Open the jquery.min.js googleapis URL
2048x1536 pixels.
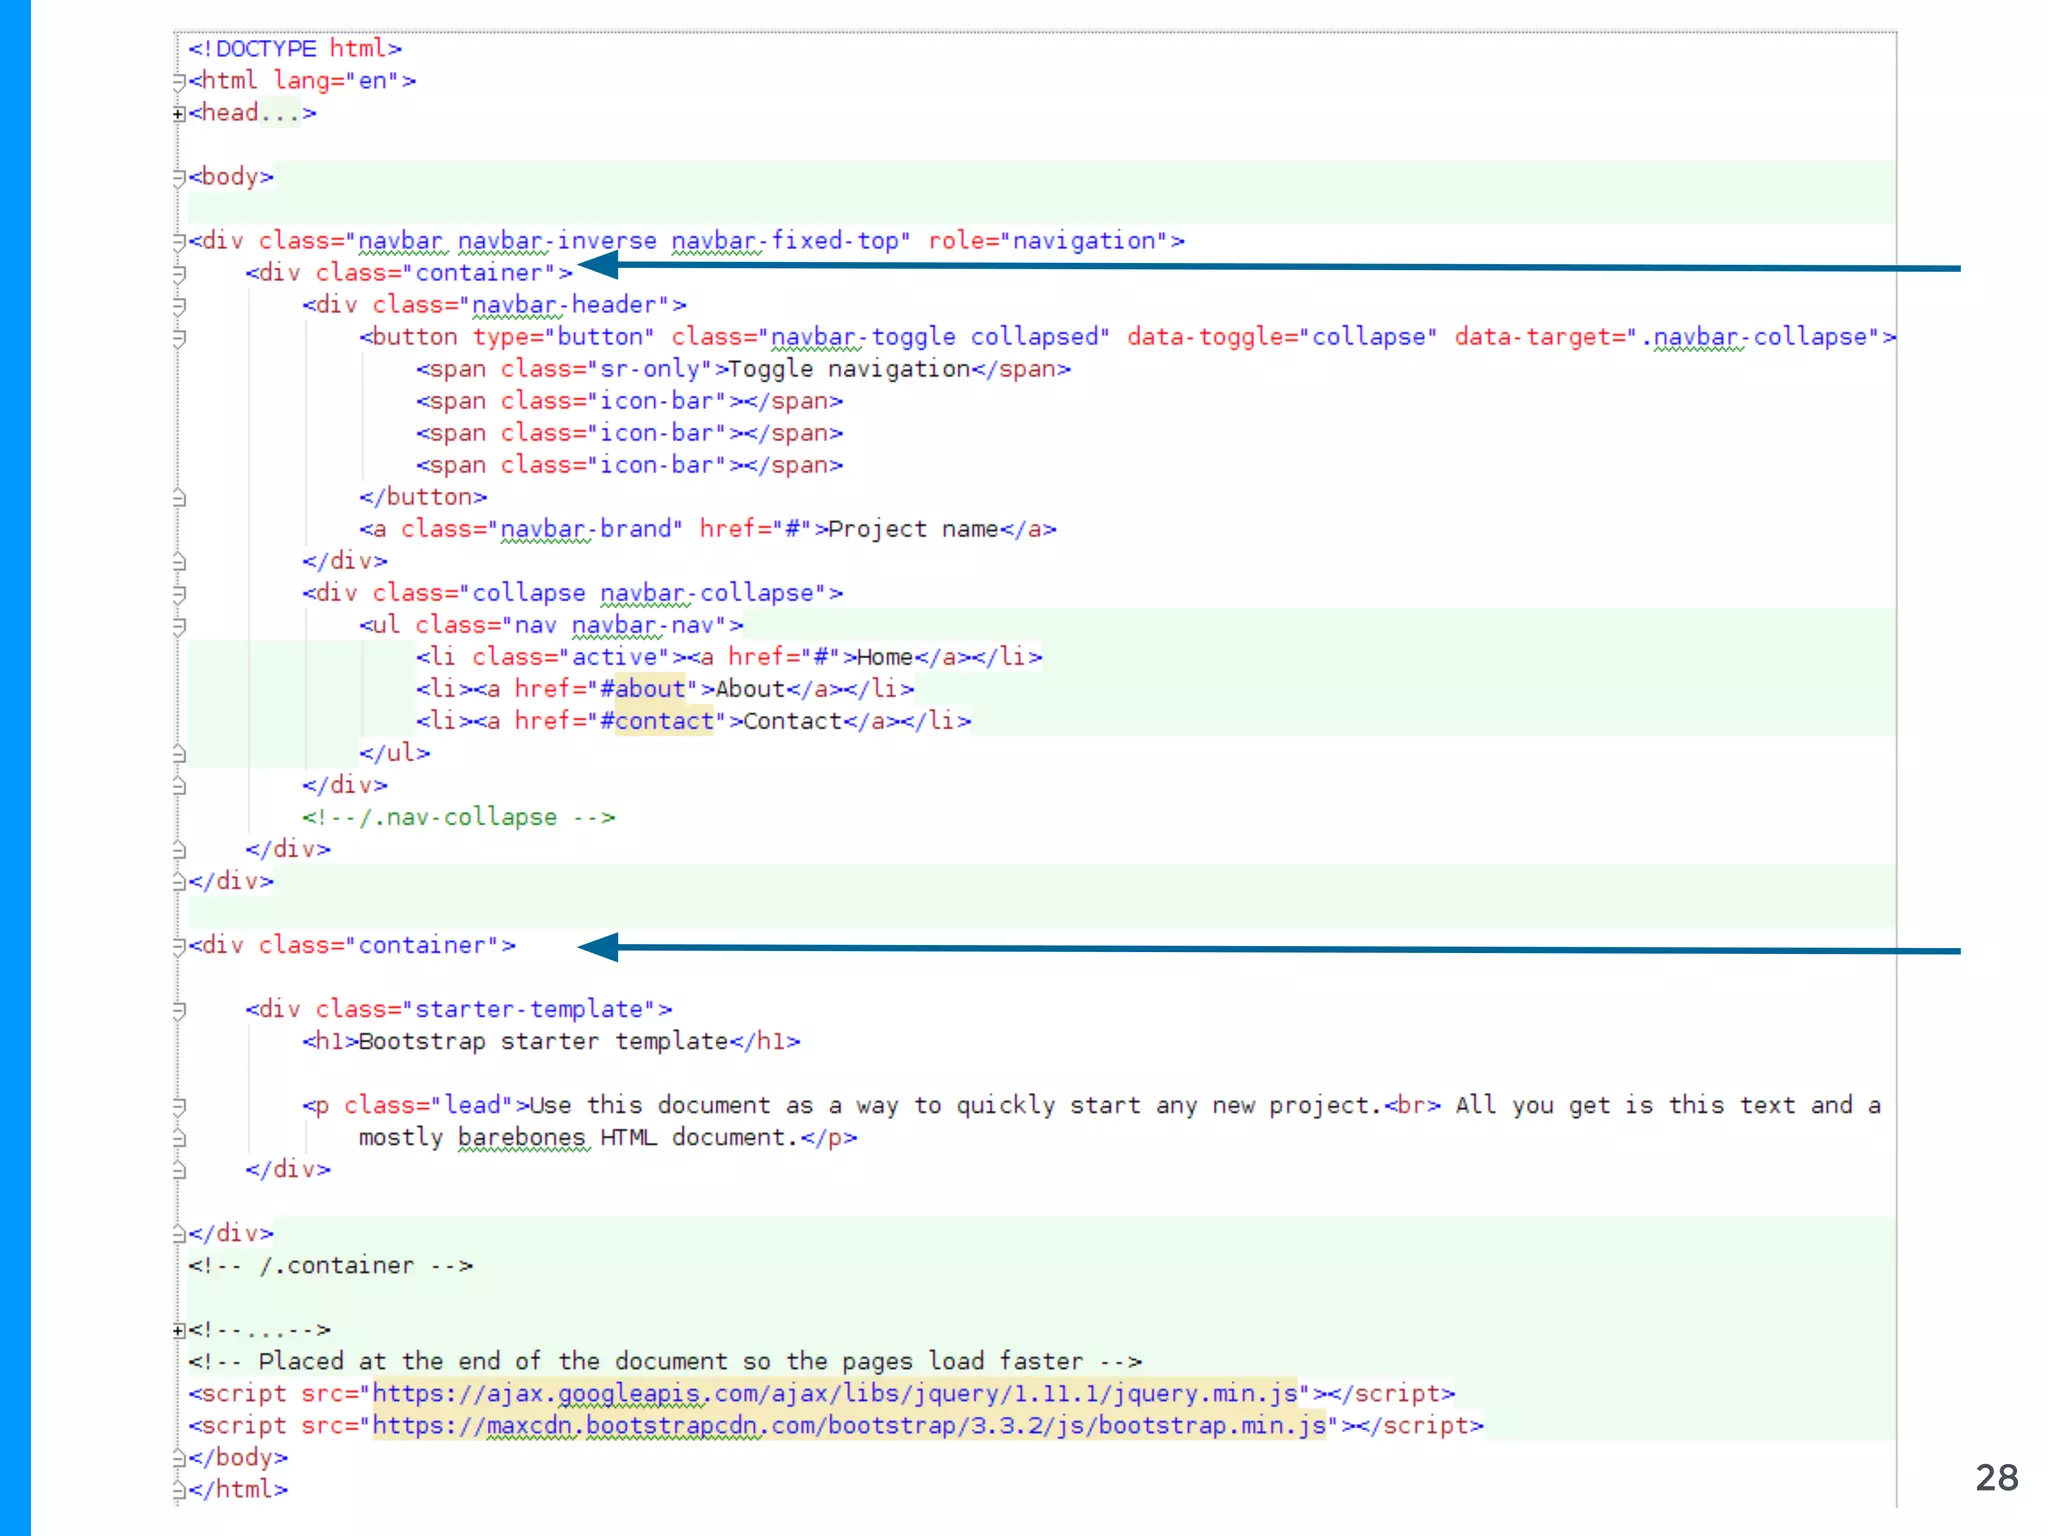pos(835,1393)
